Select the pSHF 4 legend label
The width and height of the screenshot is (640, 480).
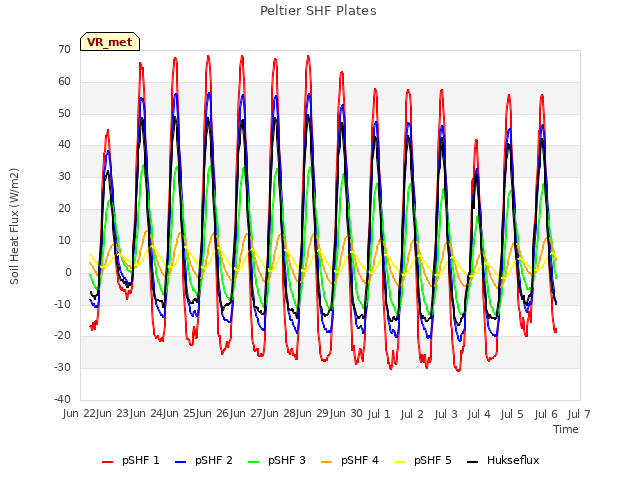point(360,460)
